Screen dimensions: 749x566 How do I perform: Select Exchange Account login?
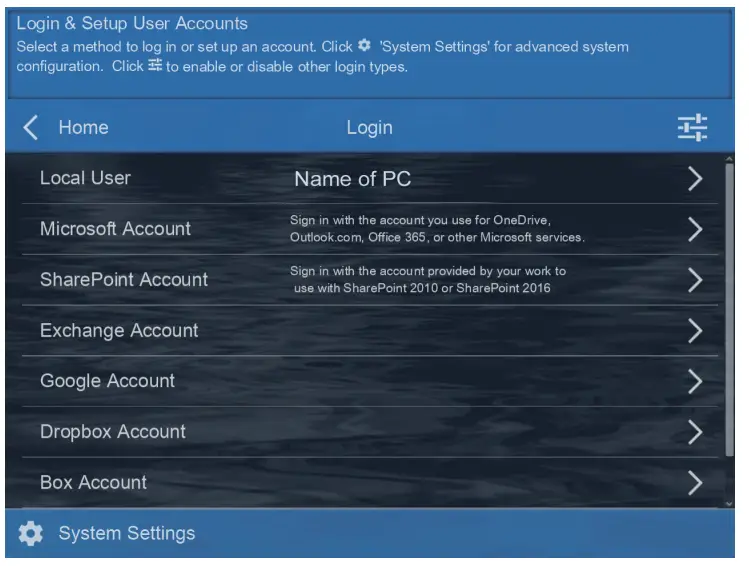[x=370, y=331]
